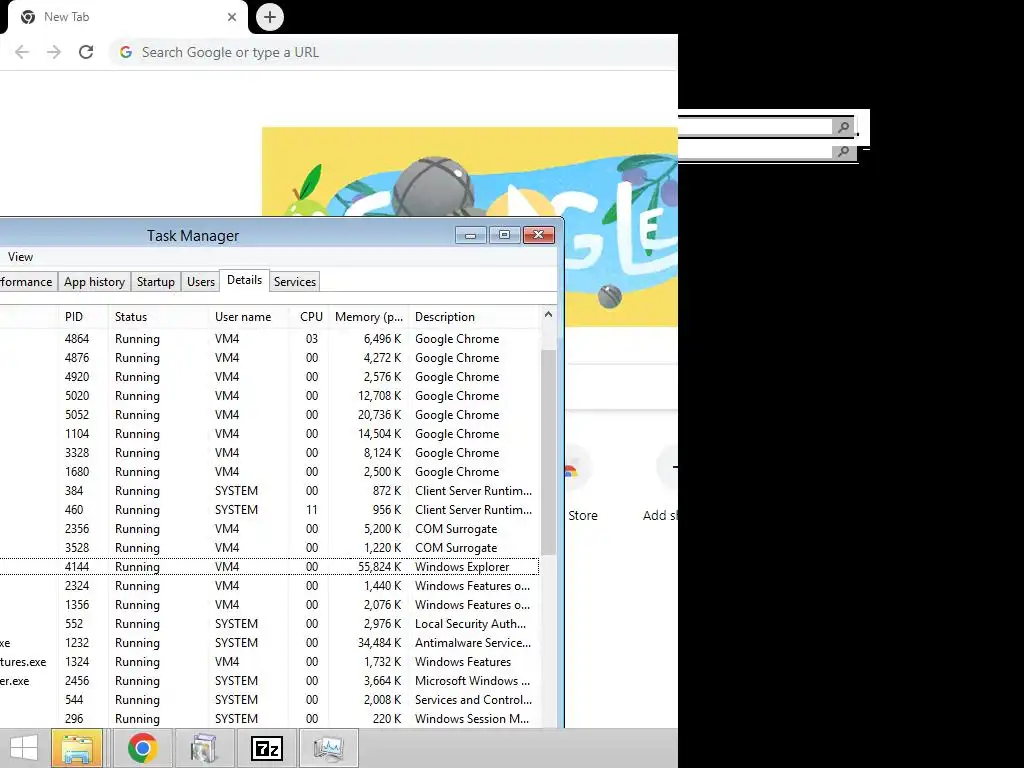Select the process row with PID 4876

270,358
